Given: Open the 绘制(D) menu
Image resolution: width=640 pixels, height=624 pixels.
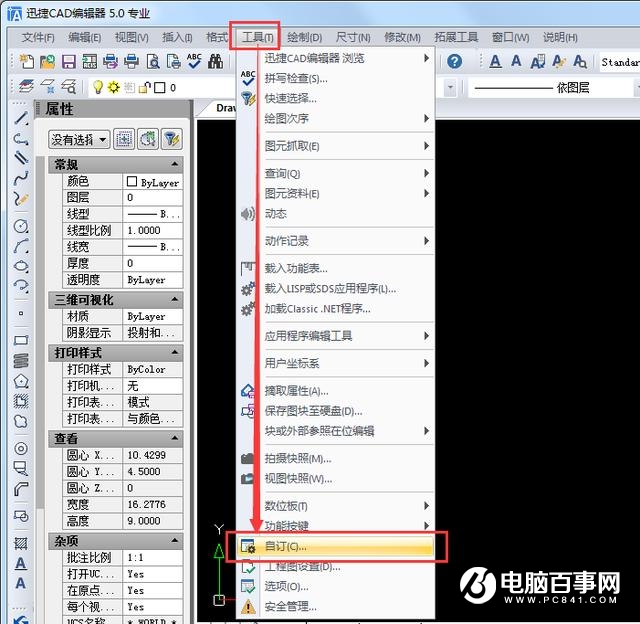Looking at the screenshot, I should tap(304, 38).
